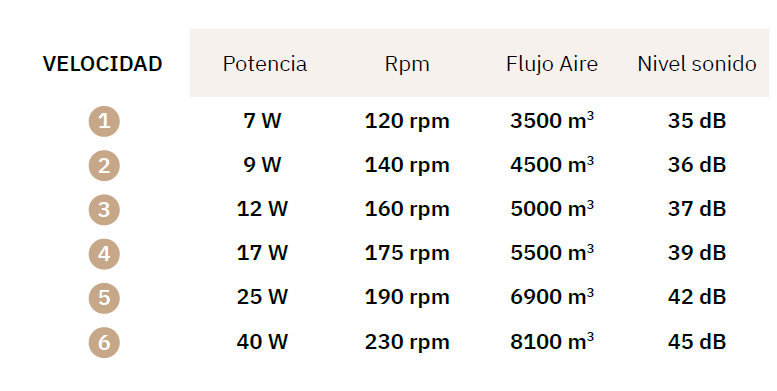The image size is (777, 391).
Task: Click the 35 dB sound value
Action: click(697, 121)
